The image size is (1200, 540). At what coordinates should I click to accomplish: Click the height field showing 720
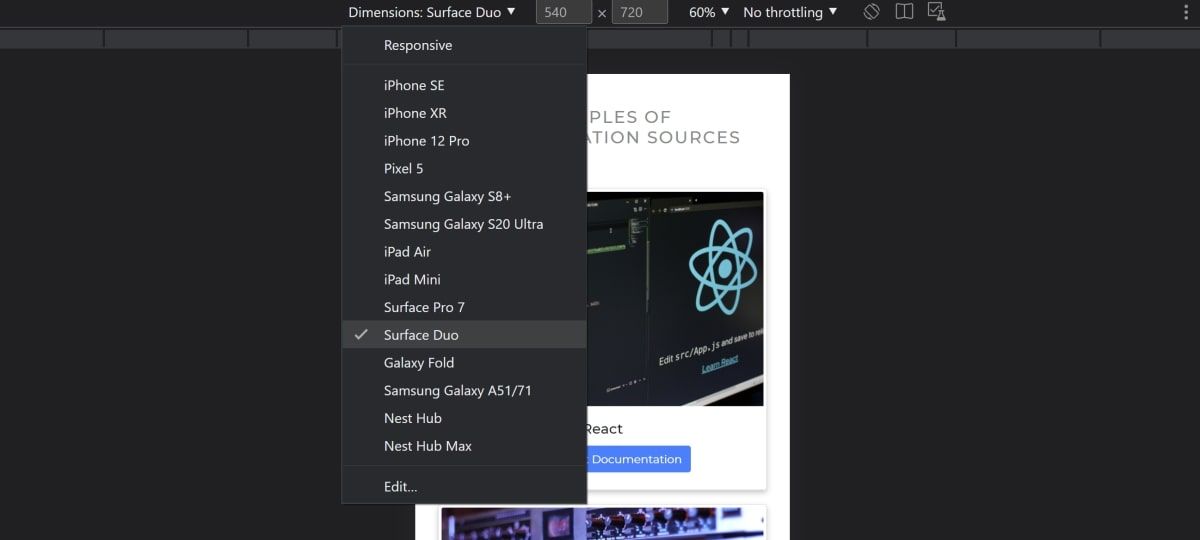point(640,12)
